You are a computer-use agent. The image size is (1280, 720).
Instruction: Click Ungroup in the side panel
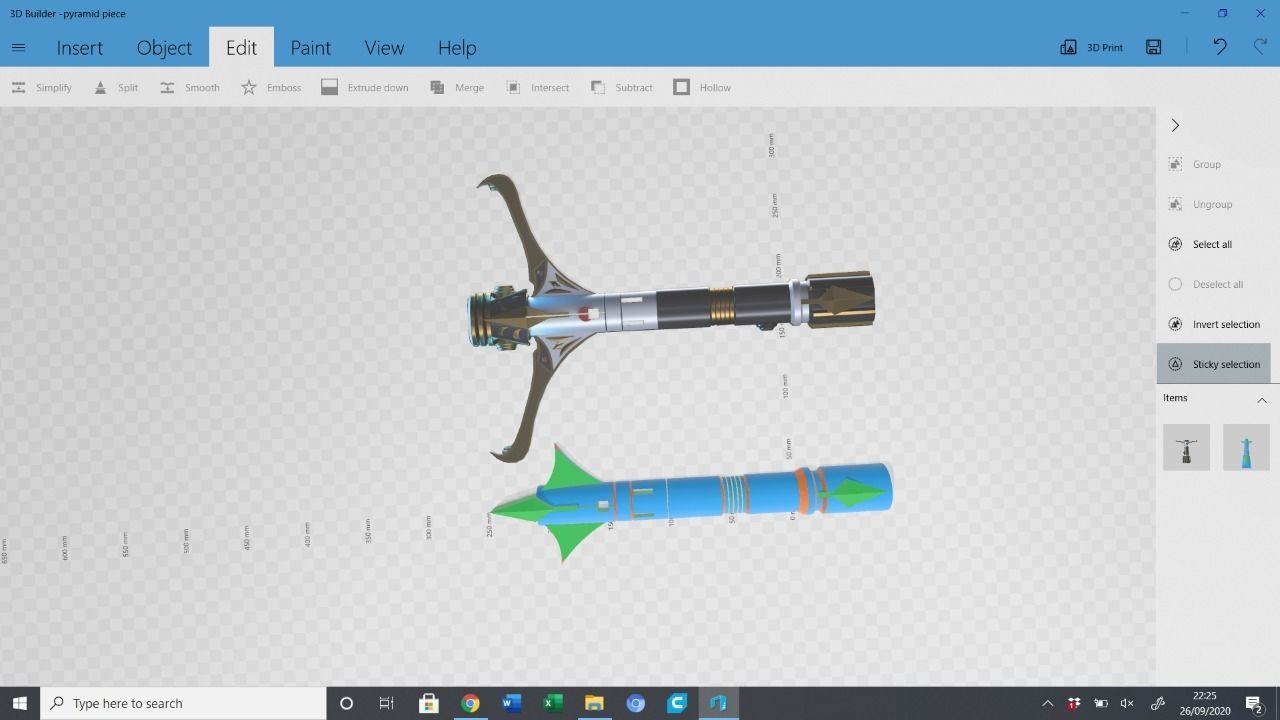pyautogui.click(x=1199, y=204)
